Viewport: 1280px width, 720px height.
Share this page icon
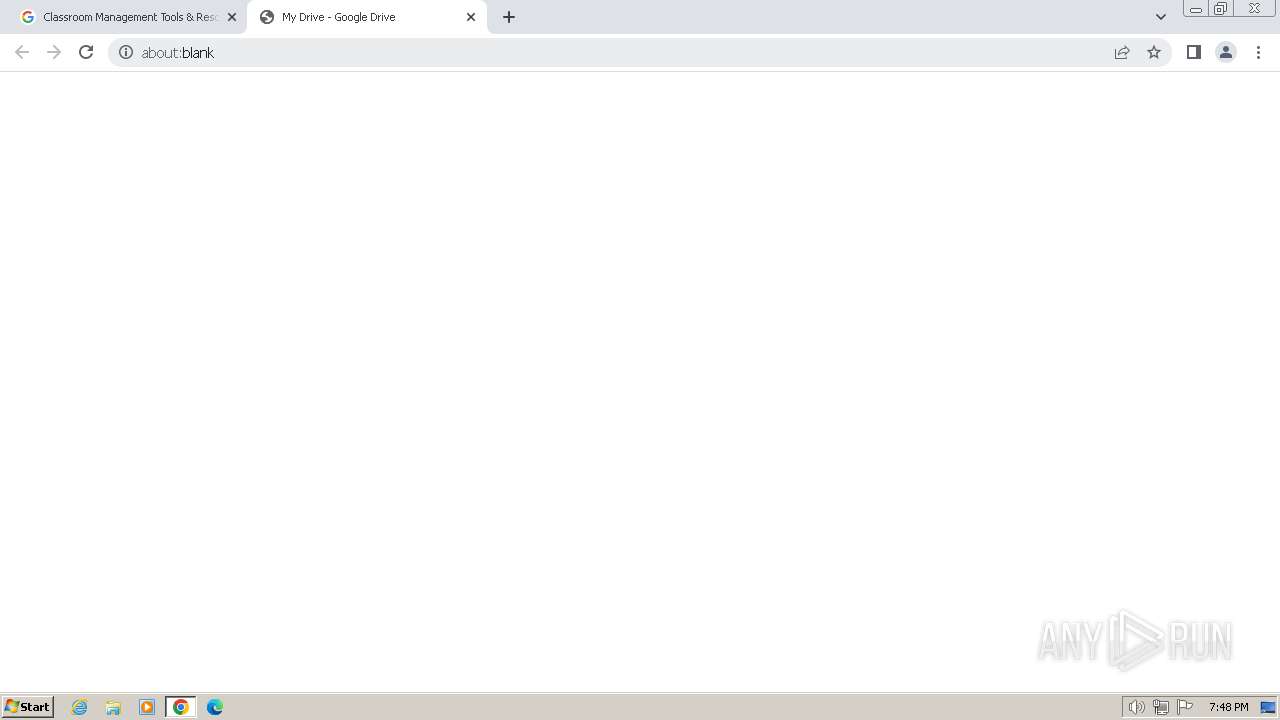1122,52
